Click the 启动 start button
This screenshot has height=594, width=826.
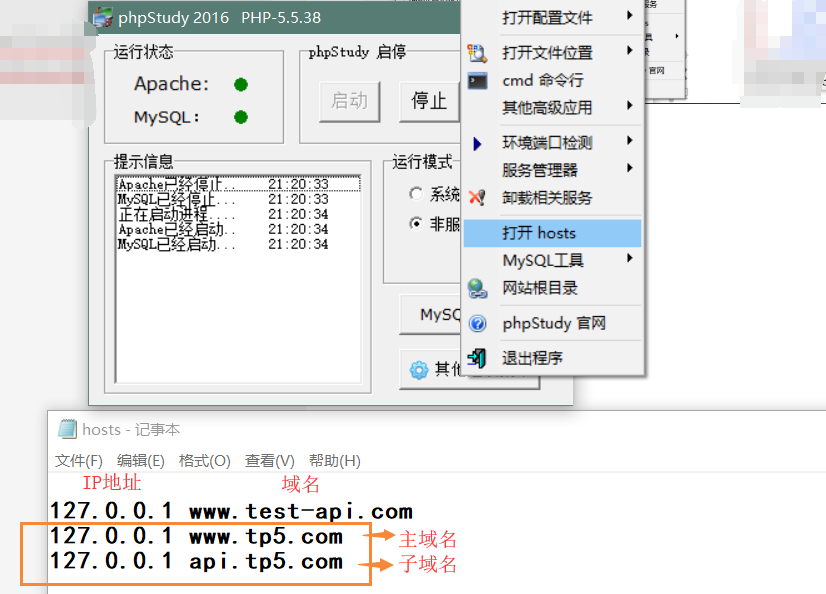350,102
